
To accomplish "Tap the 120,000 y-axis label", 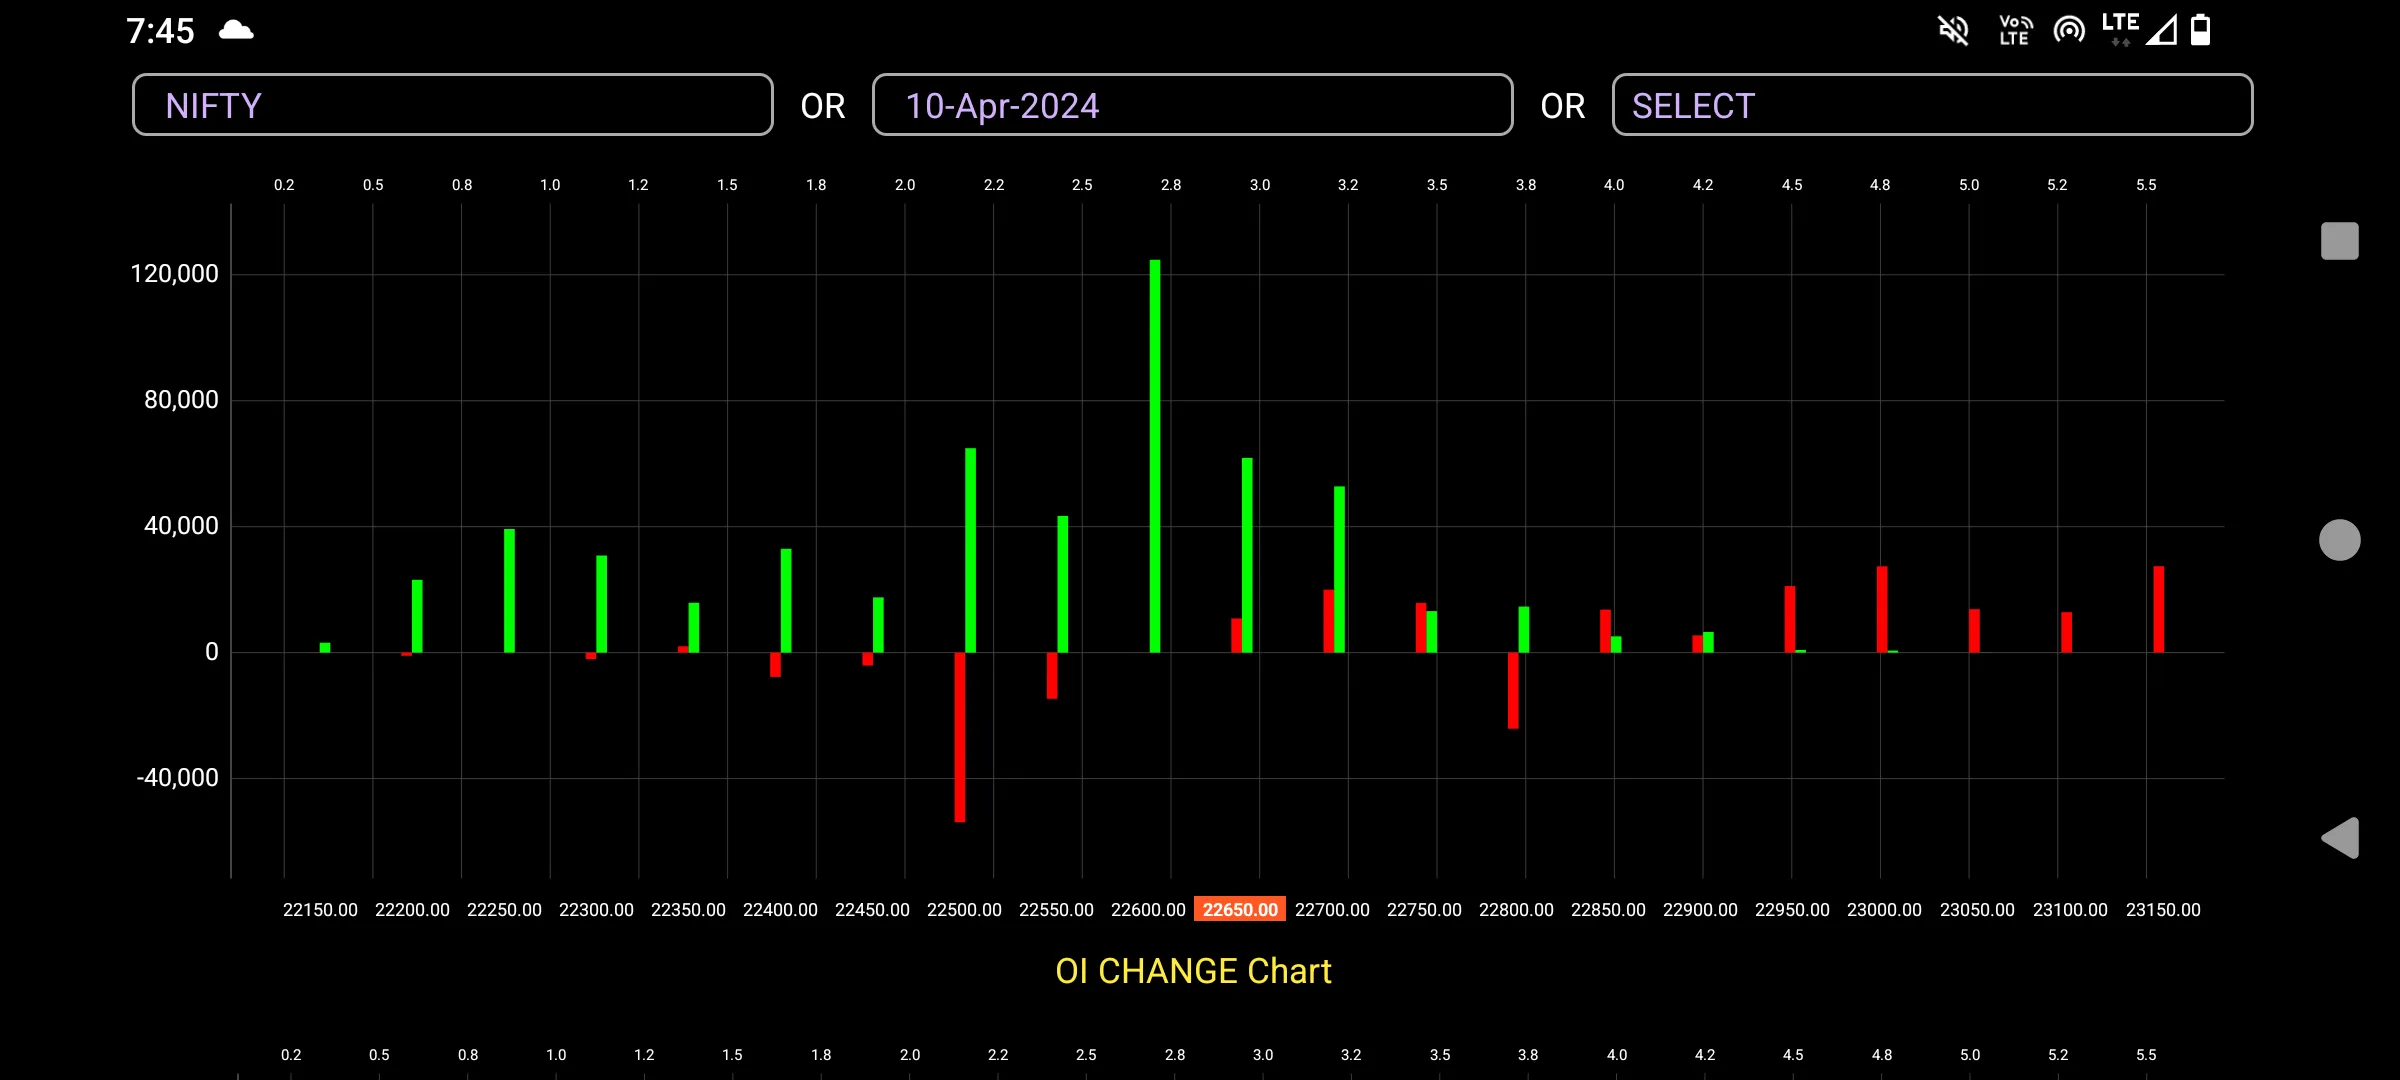I will (x=174, y=274).
